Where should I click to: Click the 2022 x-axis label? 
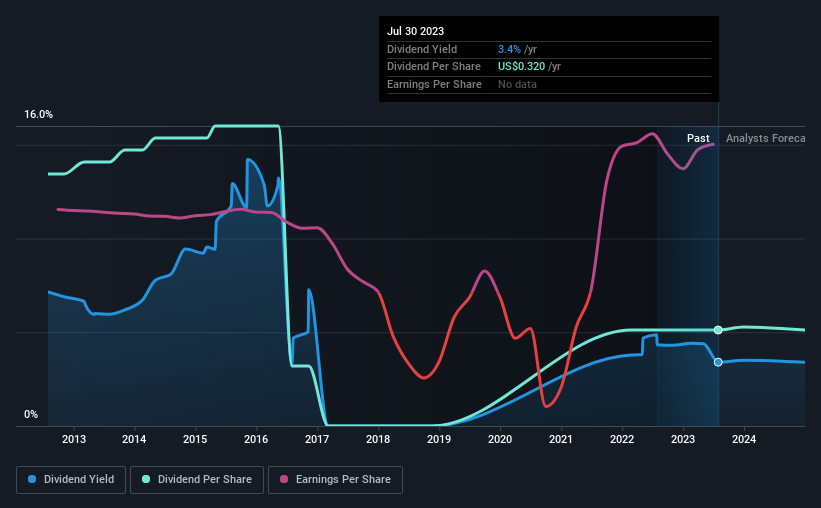click(622, 439)
